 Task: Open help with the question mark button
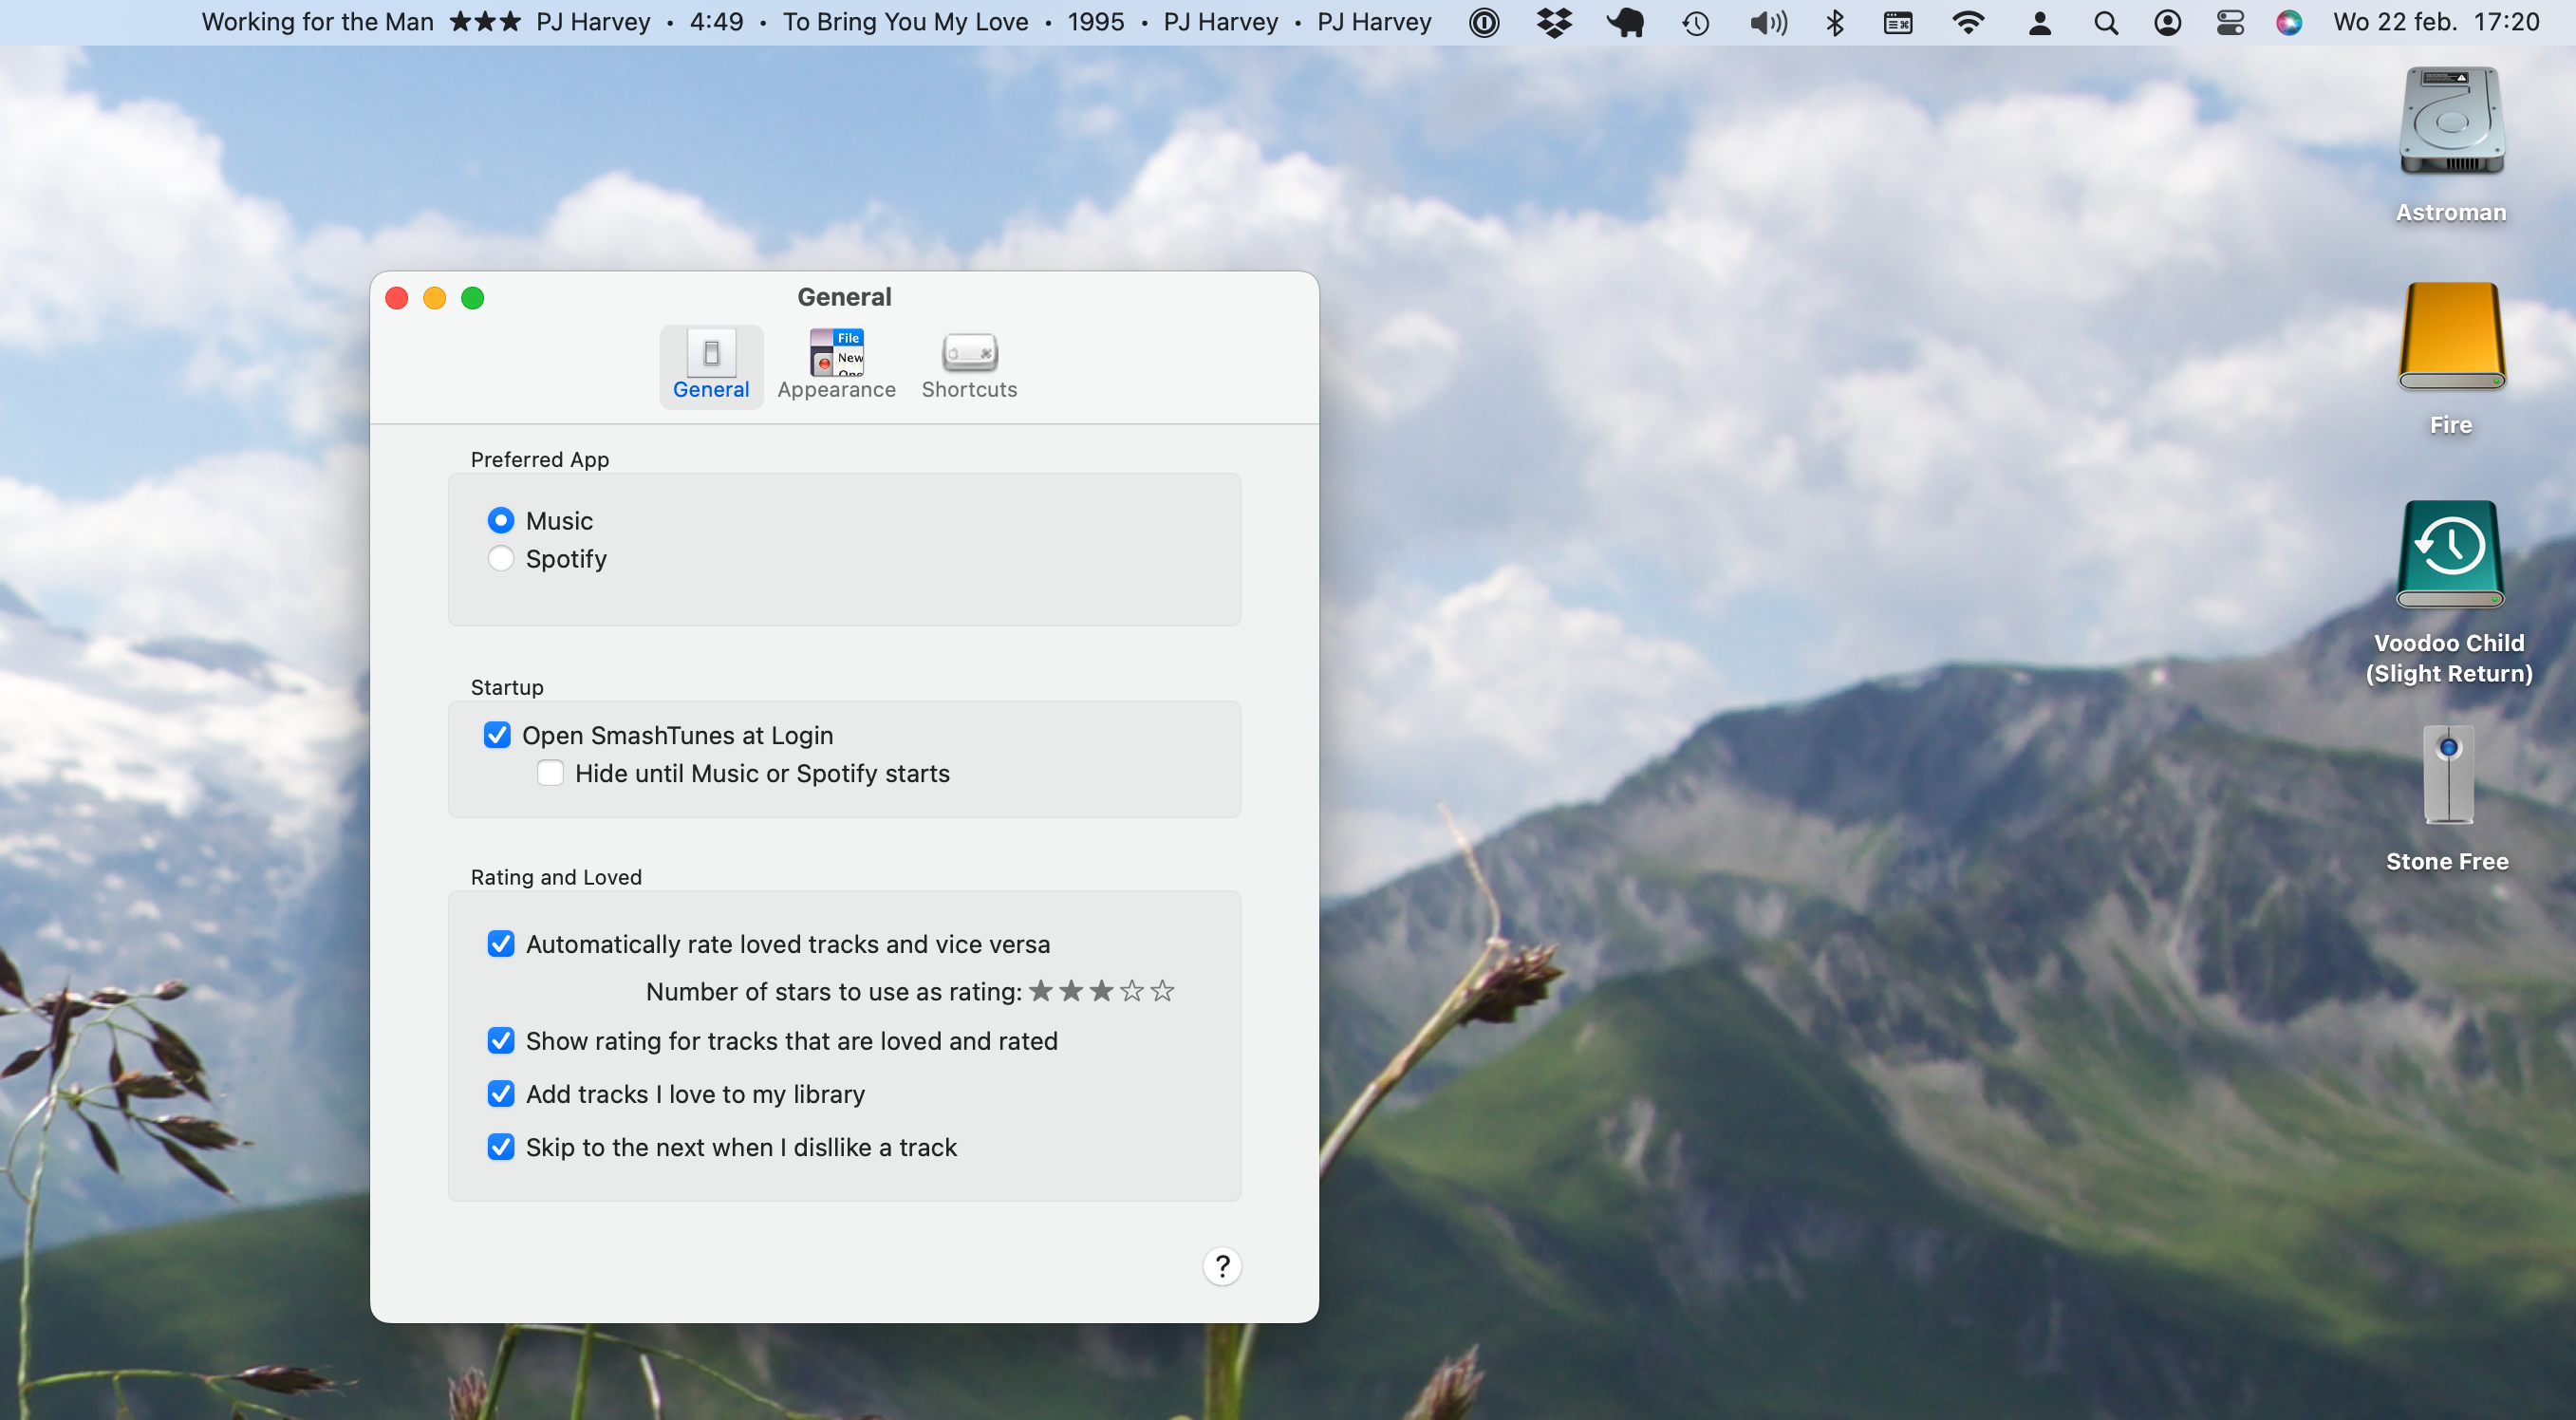tap(1222, 1266)
